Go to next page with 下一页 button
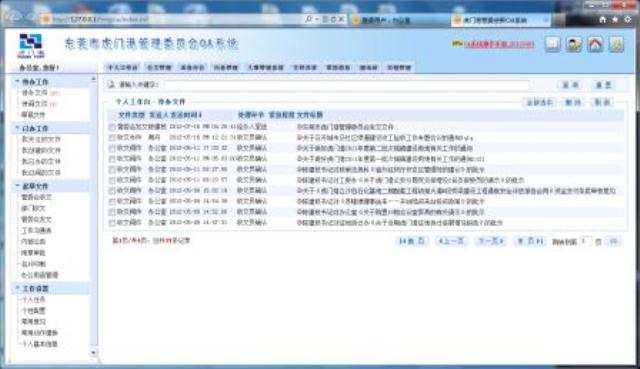Screen dimensions: 640x369 coord(491,241)
